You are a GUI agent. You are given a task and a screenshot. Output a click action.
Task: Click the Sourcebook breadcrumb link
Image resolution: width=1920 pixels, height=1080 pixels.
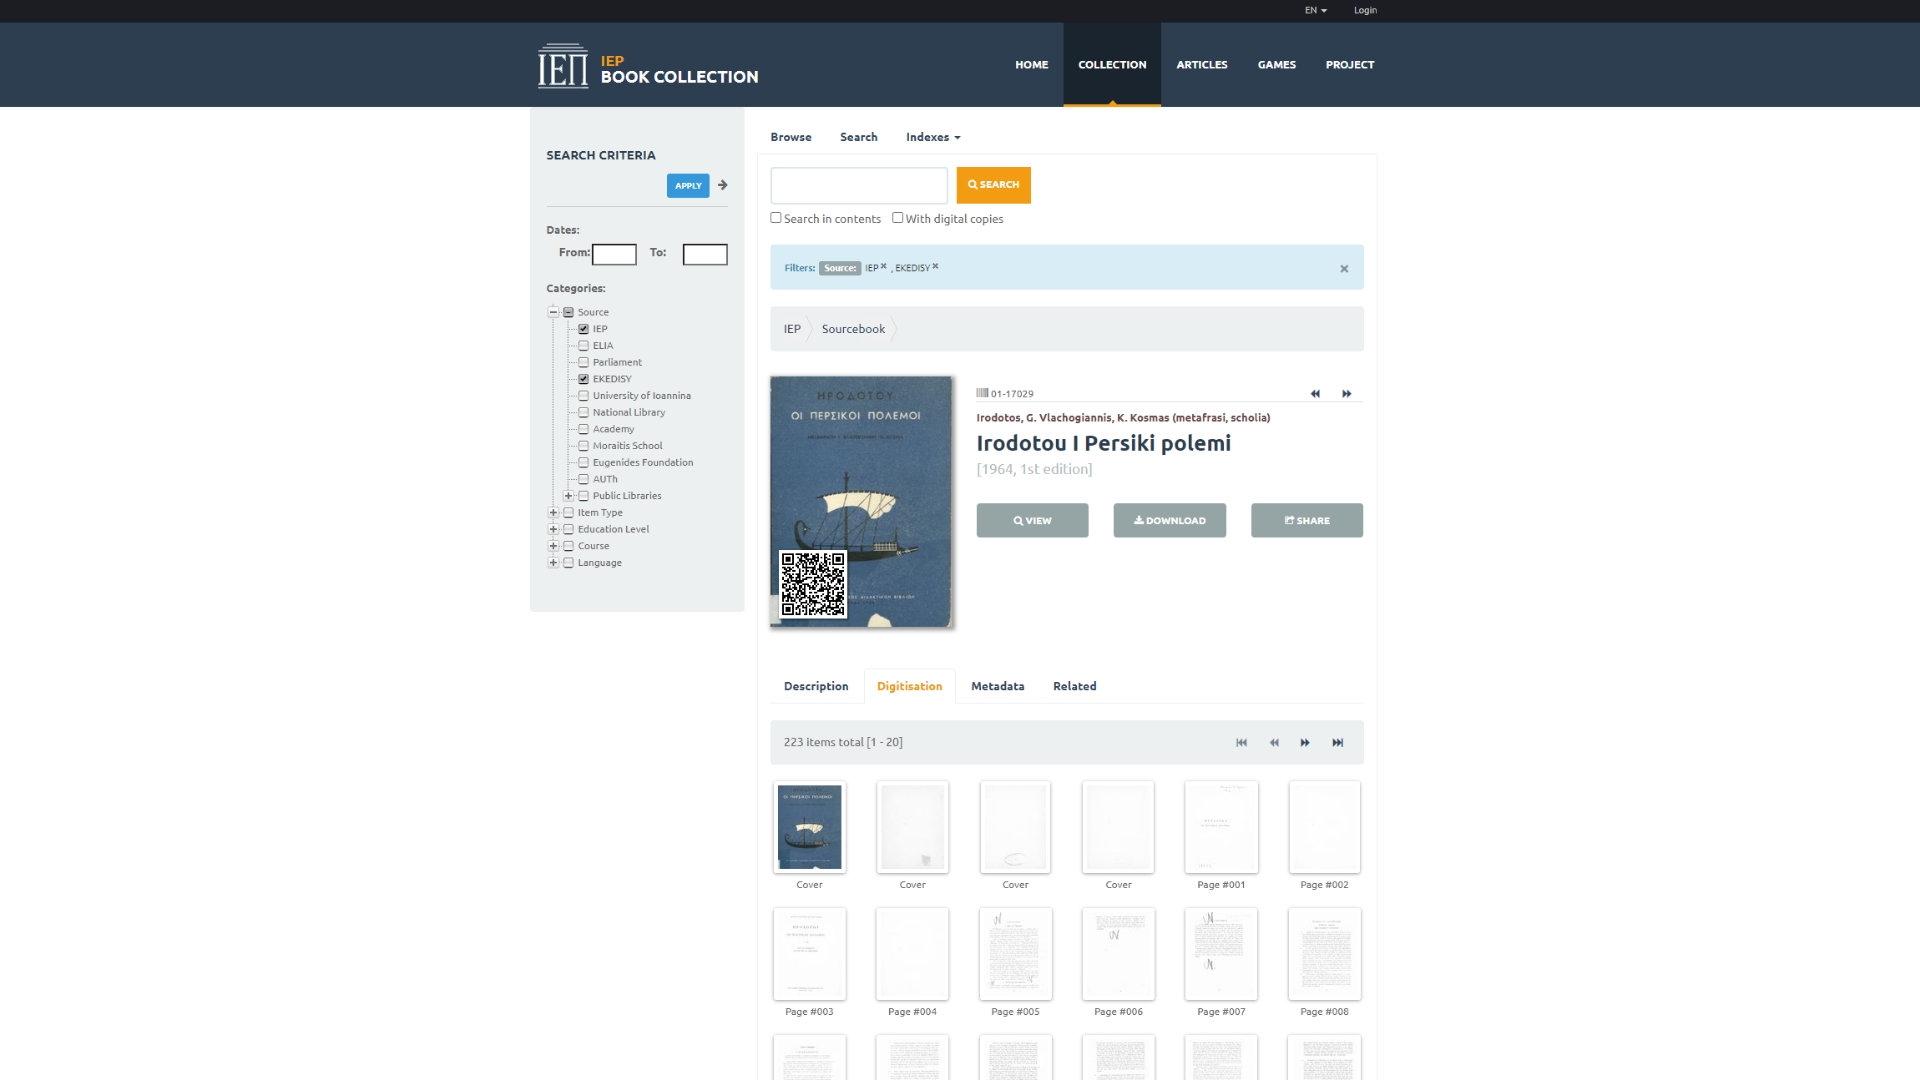pyautogui.click(x=853, y=329)
